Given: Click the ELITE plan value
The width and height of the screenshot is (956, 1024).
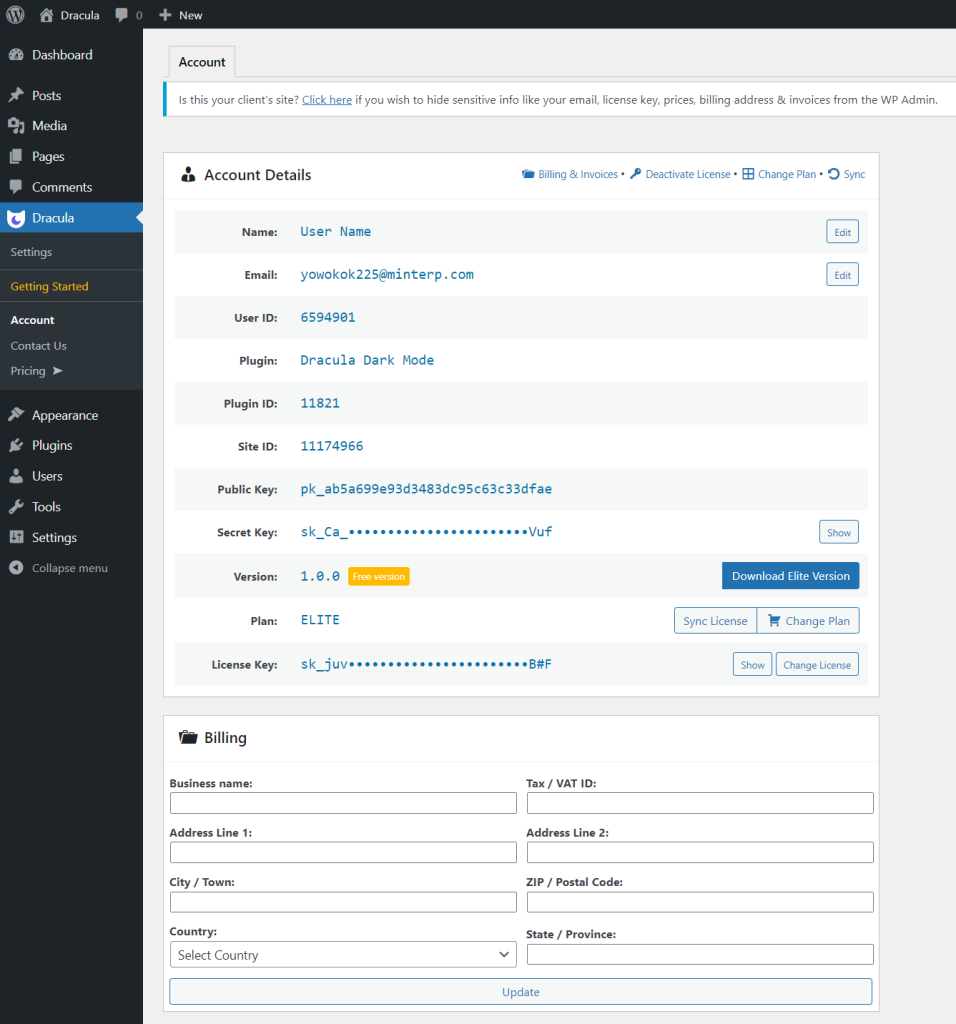Looking at the screenshot, I should click(320, 620).
